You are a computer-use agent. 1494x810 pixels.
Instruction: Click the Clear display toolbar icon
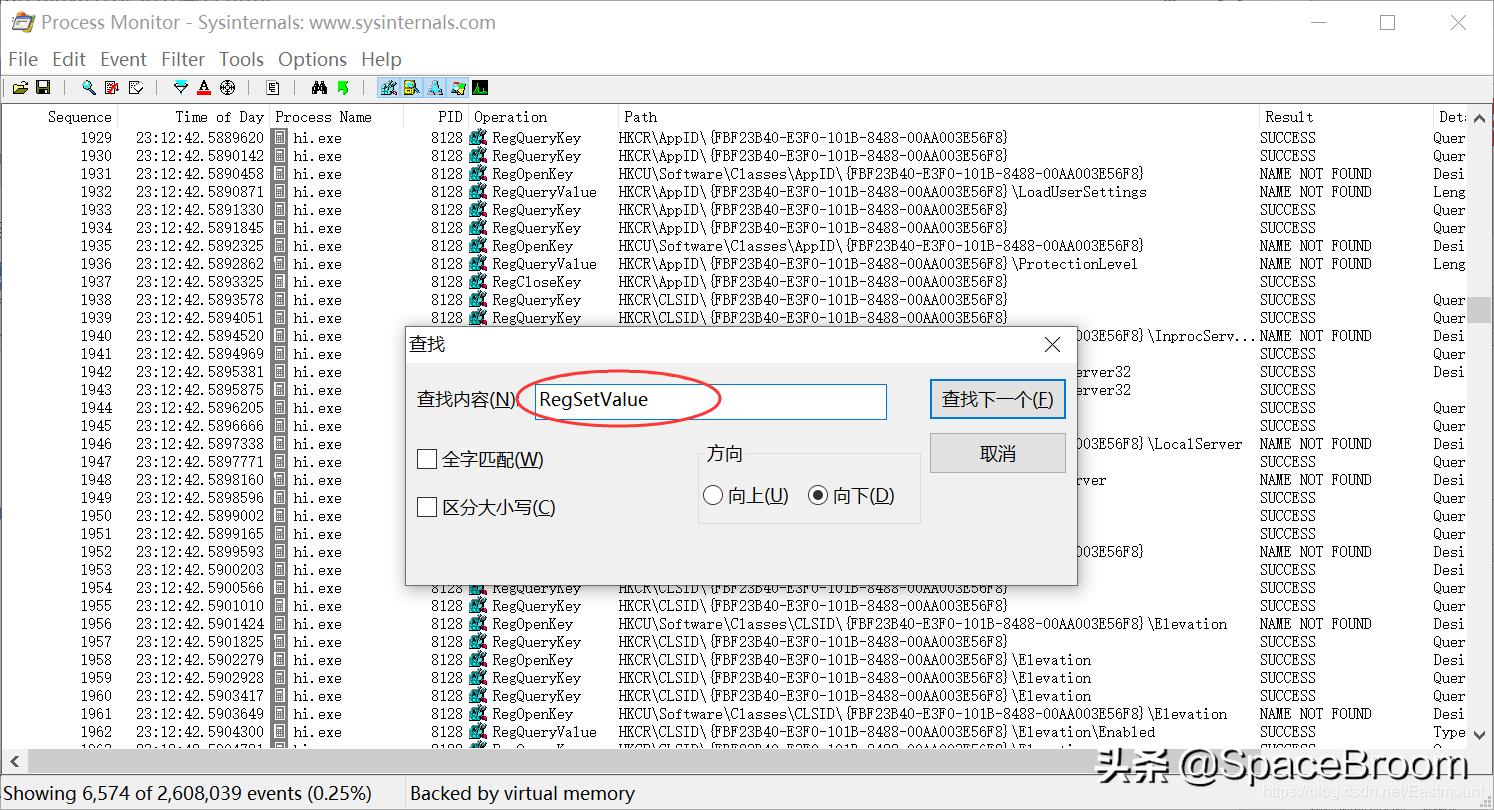click(x=136, y=88)
